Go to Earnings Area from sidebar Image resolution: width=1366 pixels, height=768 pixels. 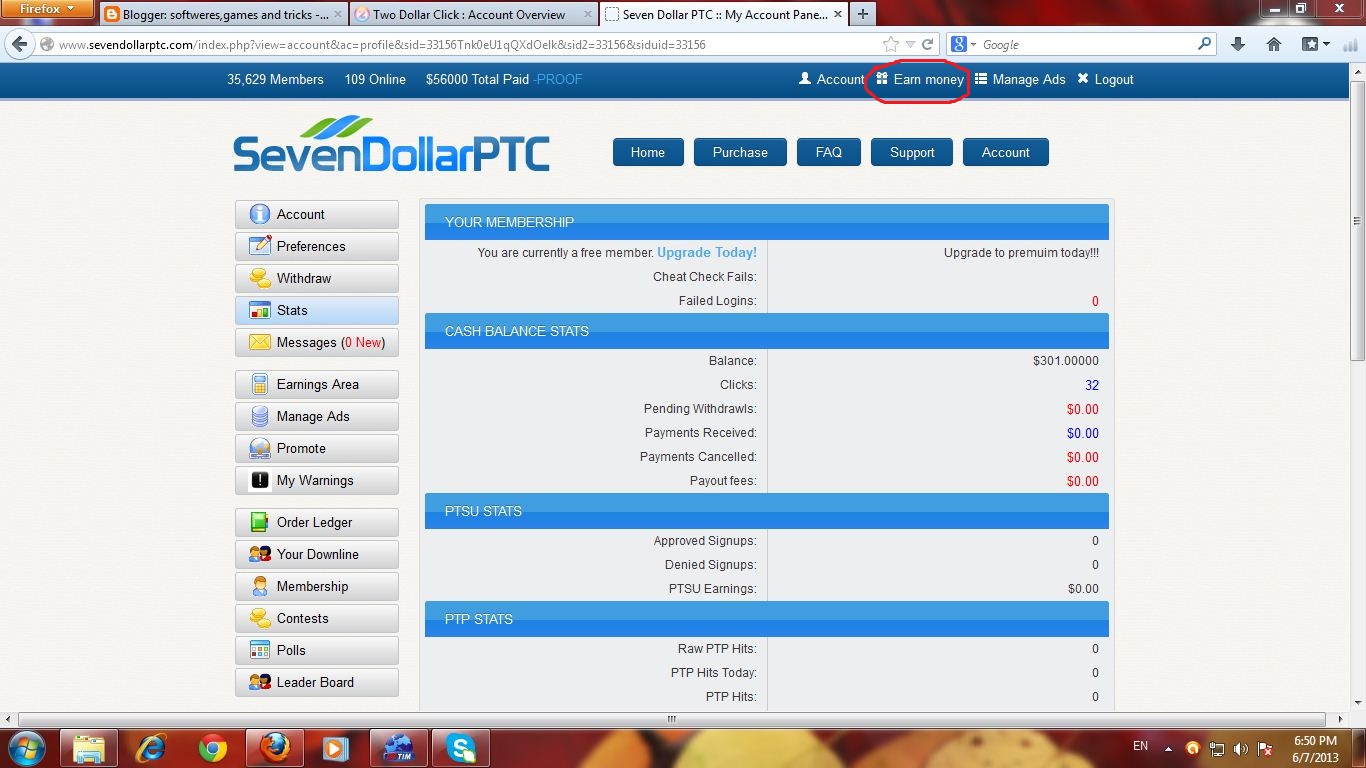click(x=316, y=384)
